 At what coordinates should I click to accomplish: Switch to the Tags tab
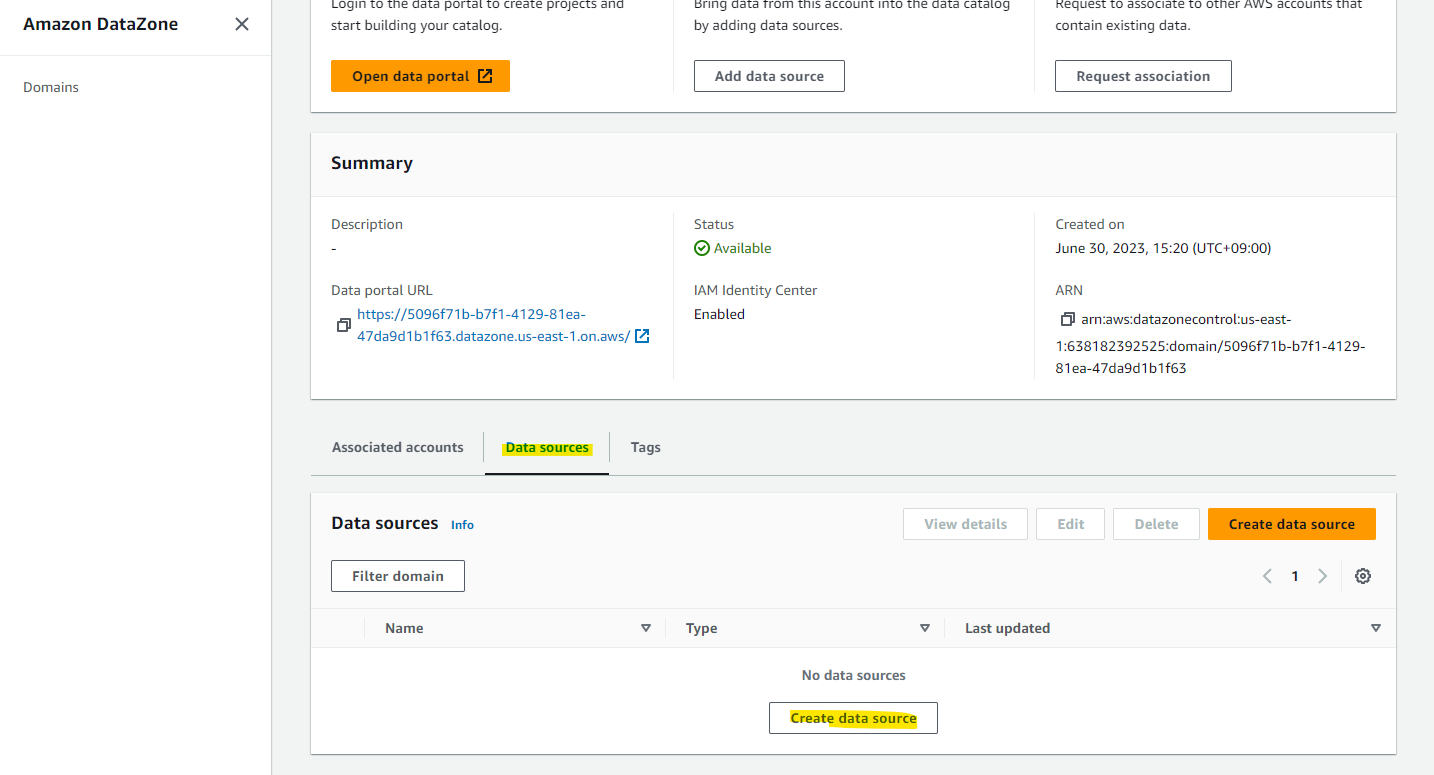[646, 447]
